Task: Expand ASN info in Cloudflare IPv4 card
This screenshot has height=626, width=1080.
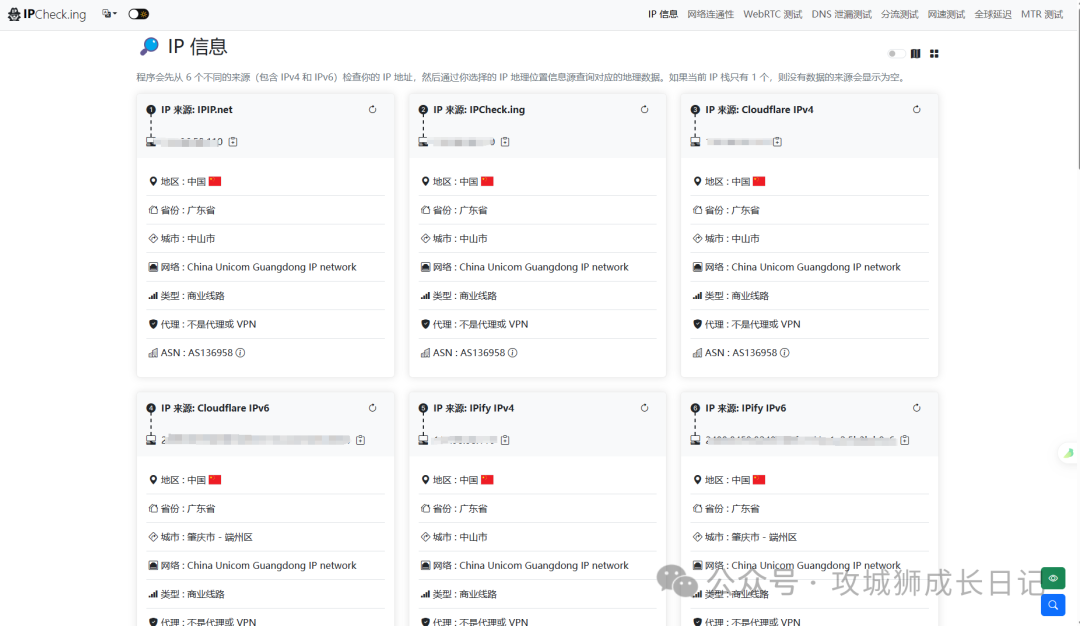Action: (784, 353)
